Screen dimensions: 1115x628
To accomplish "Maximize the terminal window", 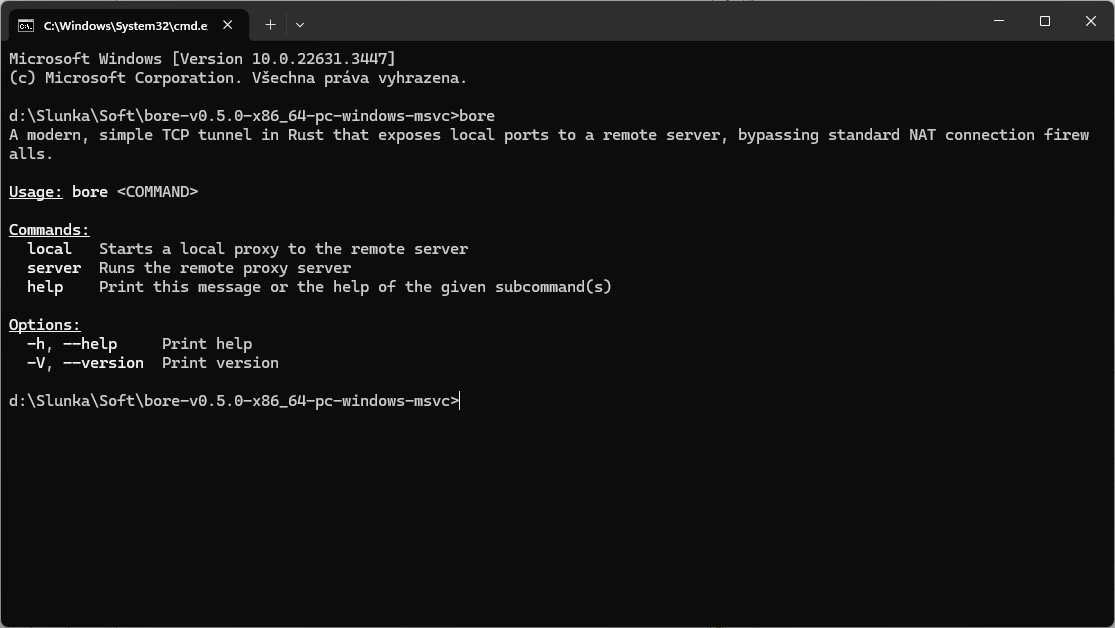I will 1045,21.
